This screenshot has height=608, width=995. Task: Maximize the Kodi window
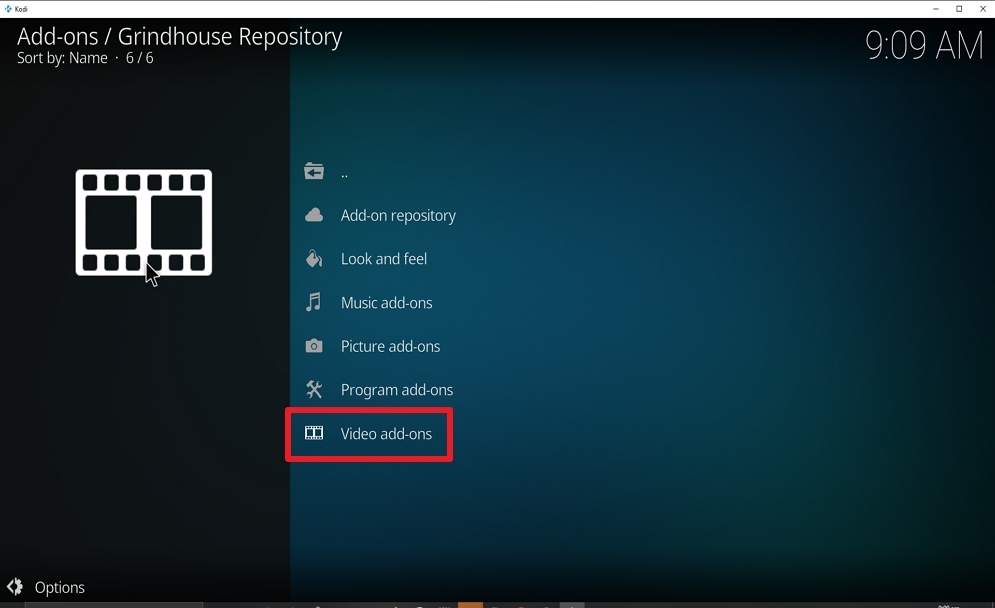coord(959,9)
